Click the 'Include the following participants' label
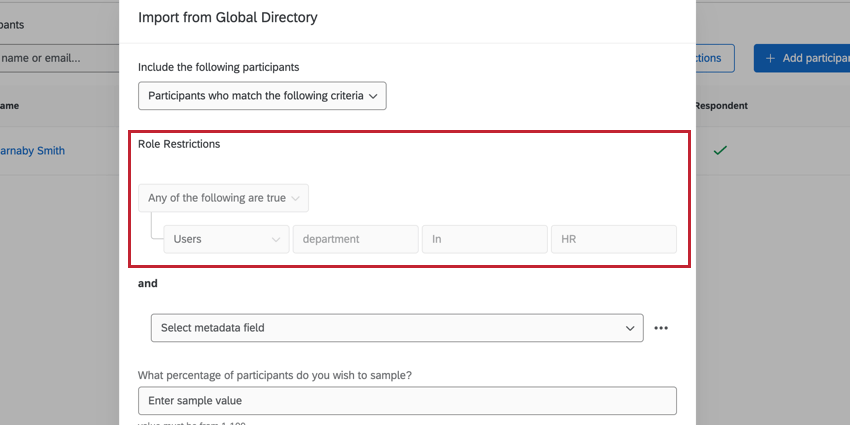 coord(218,67)
